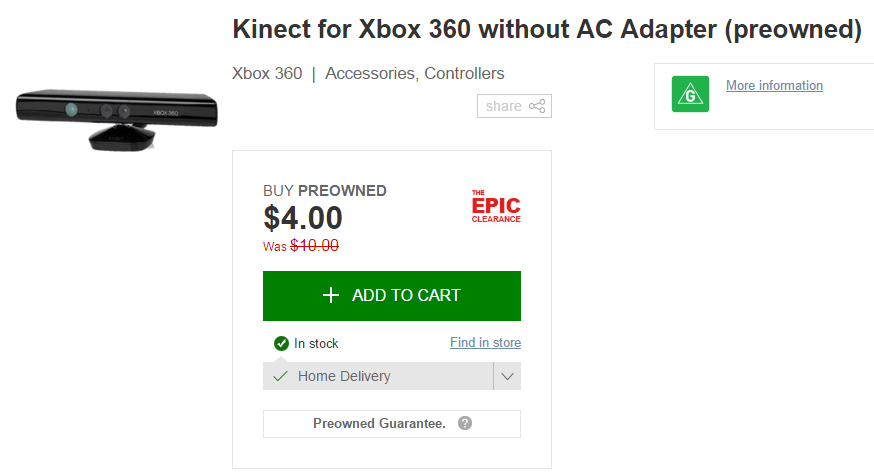The height and width of the screenshot is (472, 874).
Task: Click the $4.00 preowned price
Action: click(303, 218)
